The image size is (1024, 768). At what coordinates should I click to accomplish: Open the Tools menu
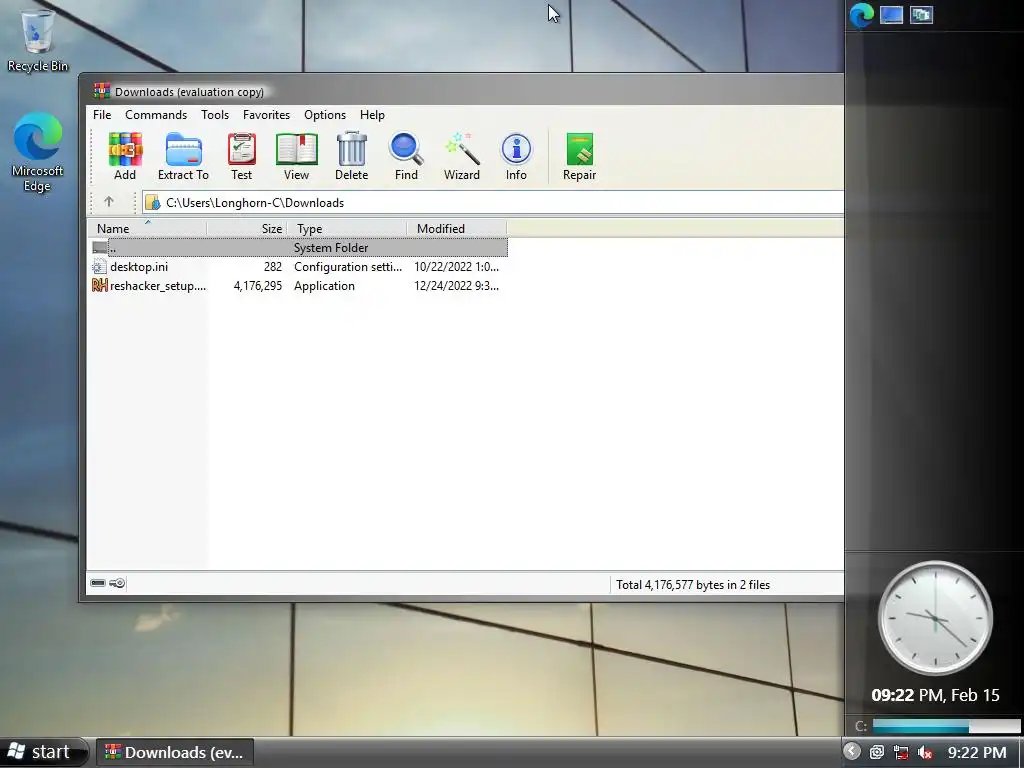click(x=215, y=115)
